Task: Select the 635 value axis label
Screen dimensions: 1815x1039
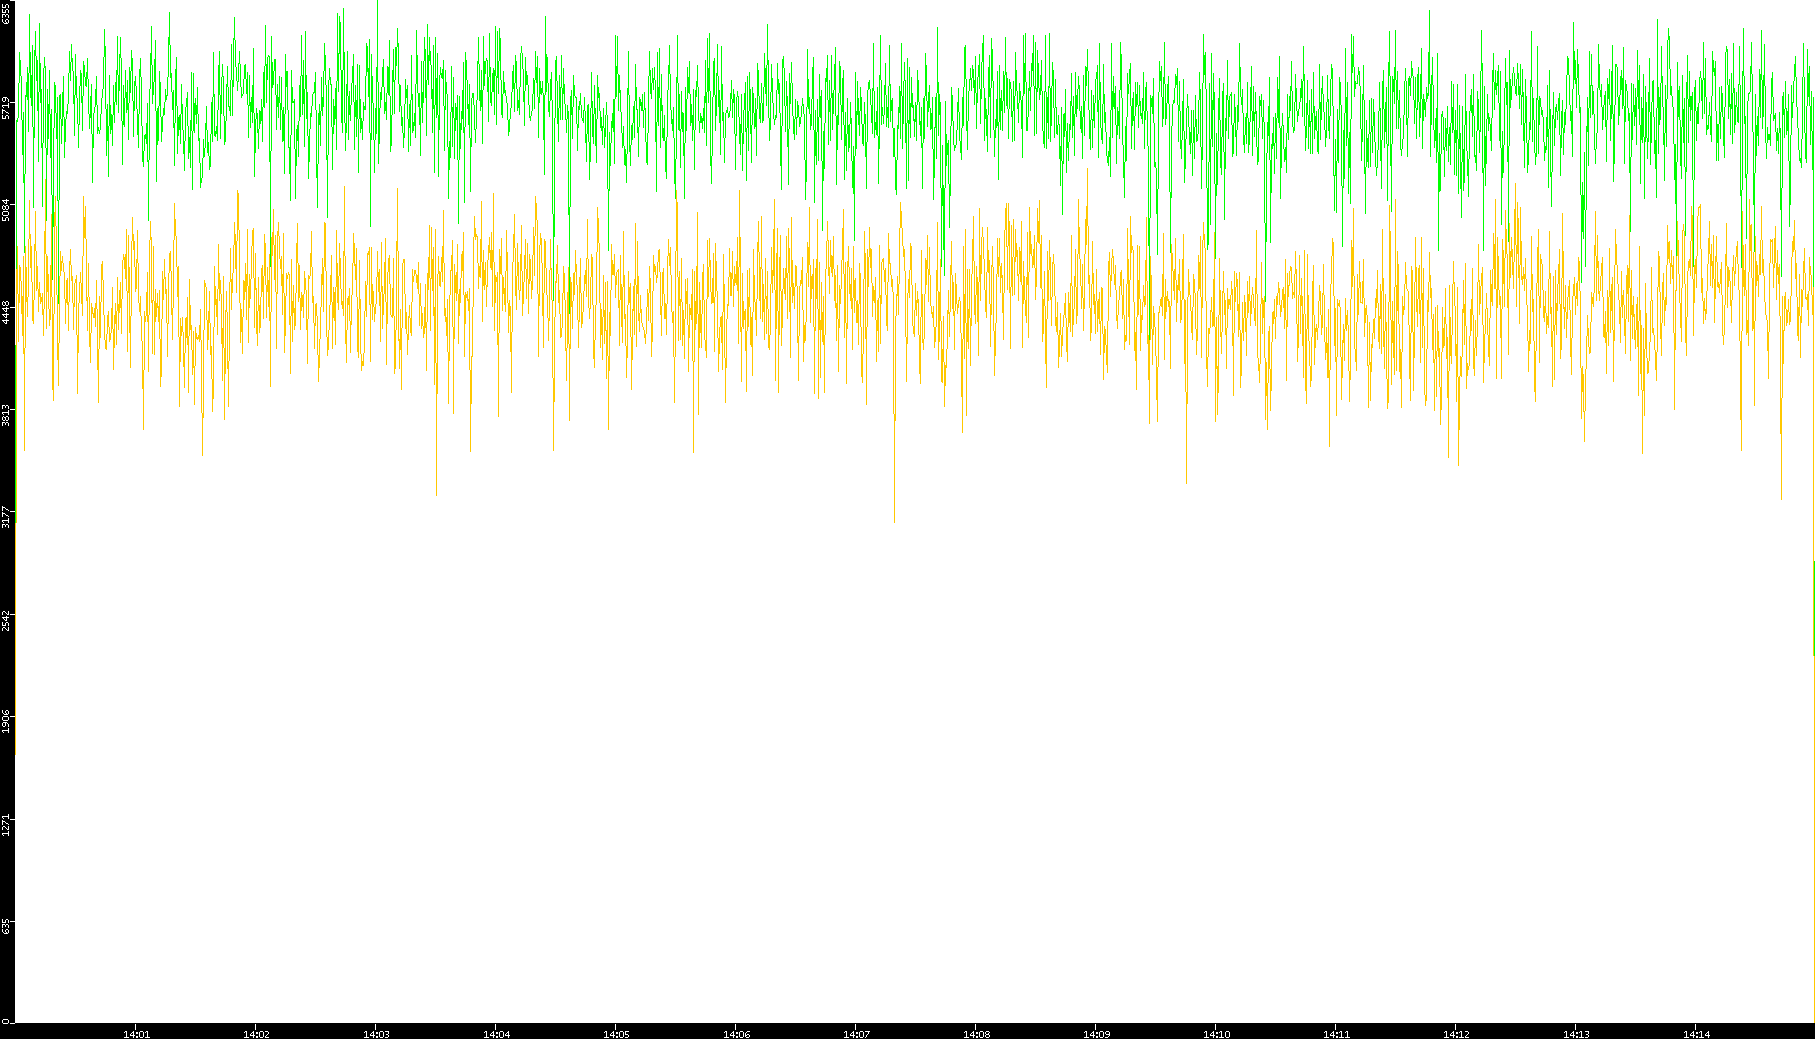Action: pyautogui.click(x=6, y=925)
